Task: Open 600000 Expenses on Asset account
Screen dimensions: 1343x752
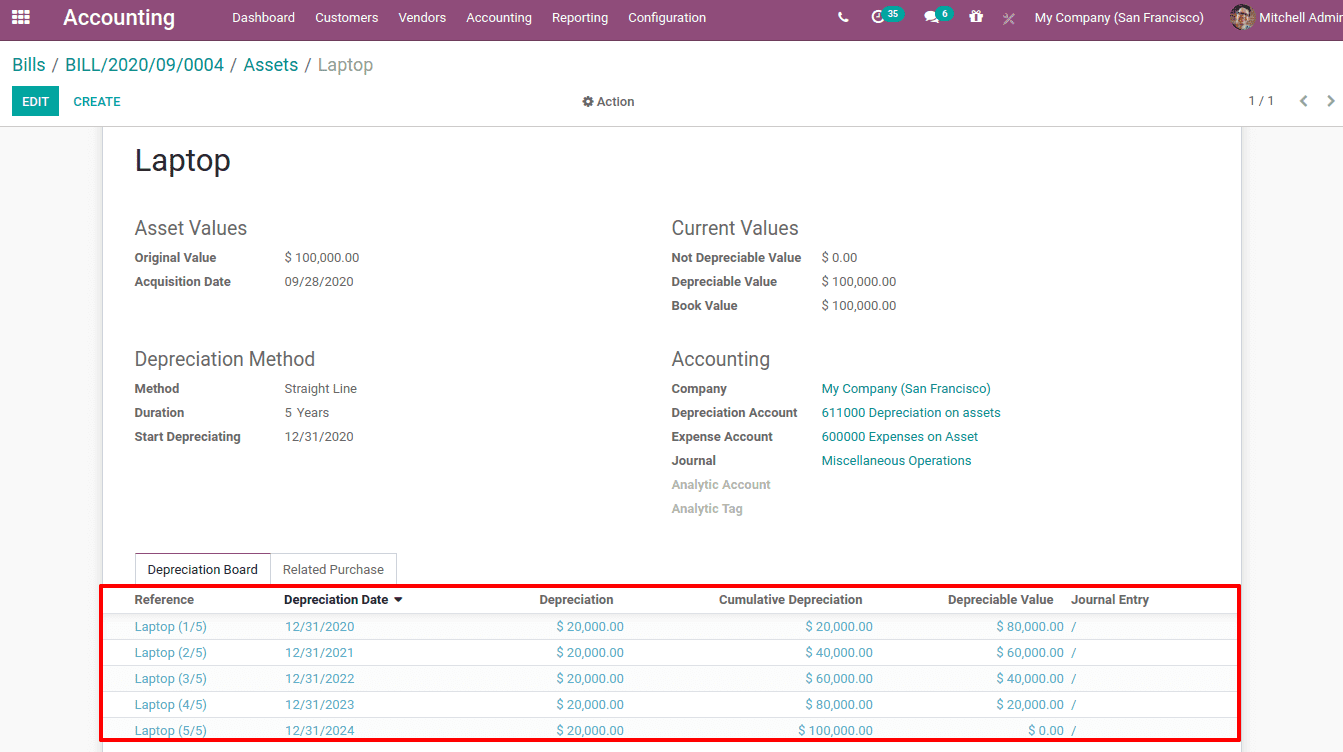Action: [900, 437]
